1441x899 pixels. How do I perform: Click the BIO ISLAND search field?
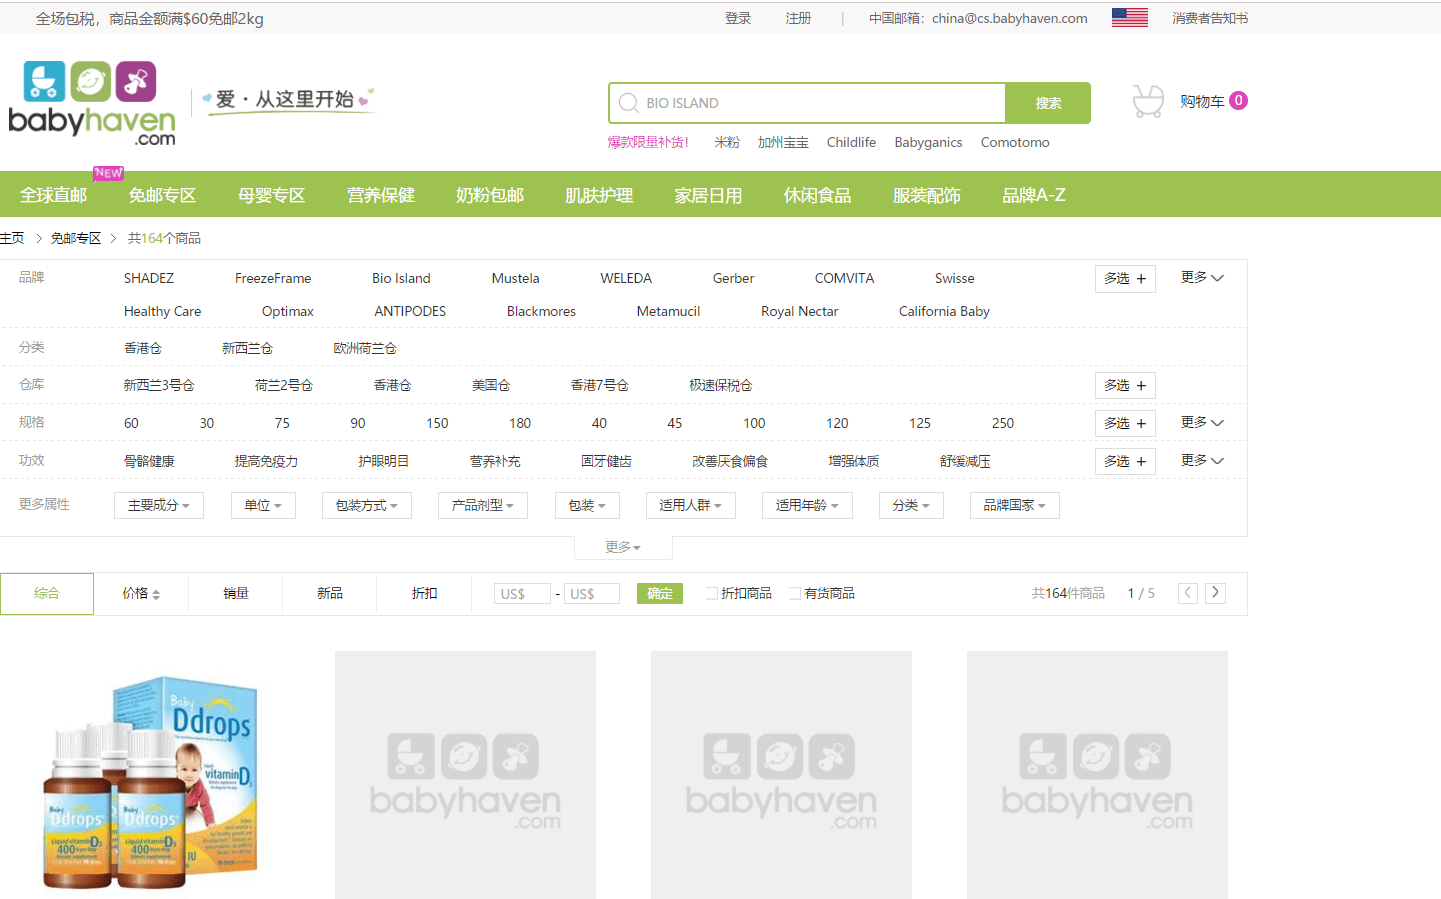[807, 103]
